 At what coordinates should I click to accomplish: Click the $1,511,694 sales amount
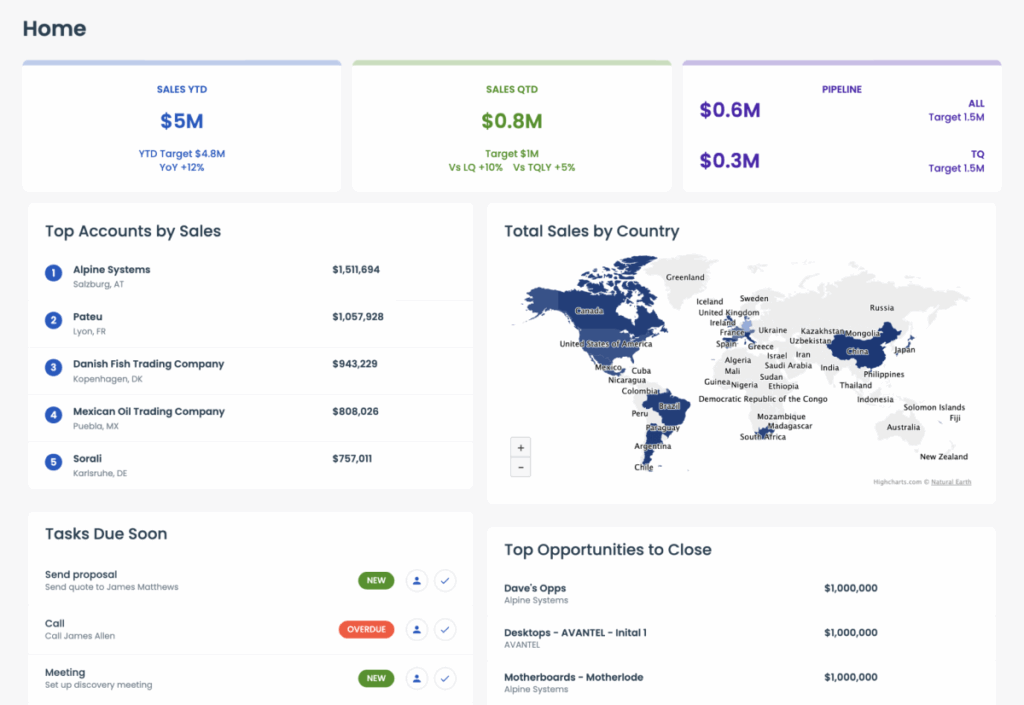356,270
